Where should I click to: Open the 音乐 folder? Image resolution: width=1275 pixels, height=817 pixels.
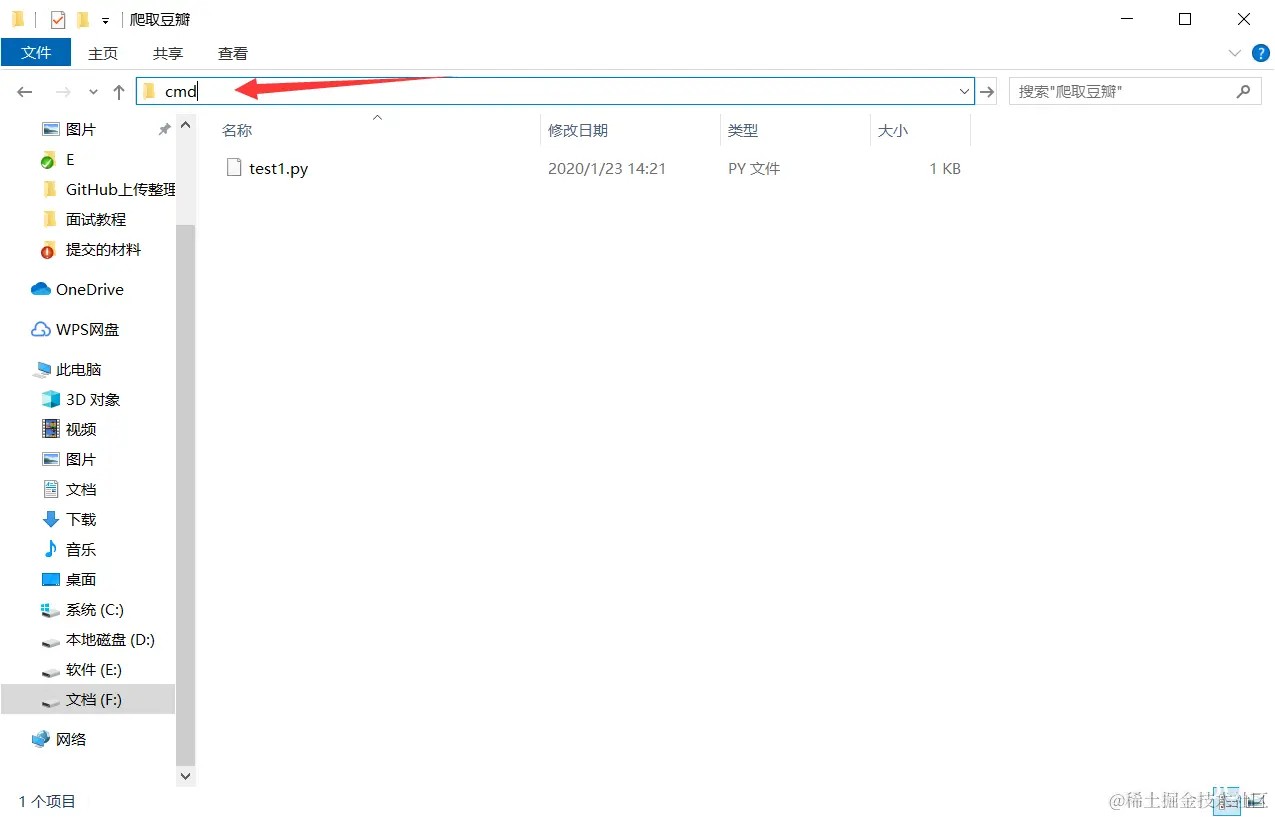tap(81, 550)
